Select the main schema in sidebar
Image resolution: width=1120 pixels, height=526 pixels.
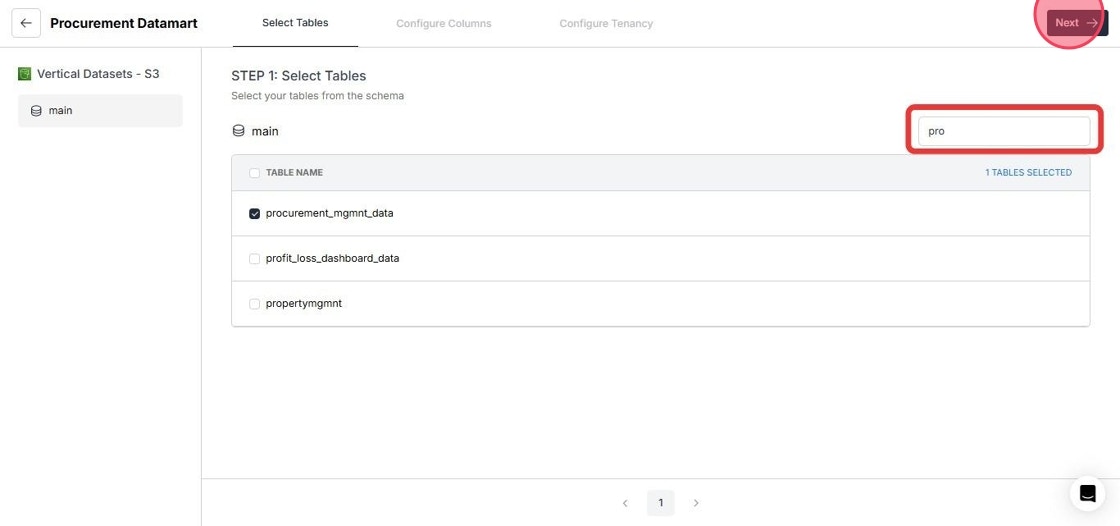[100, 111]
